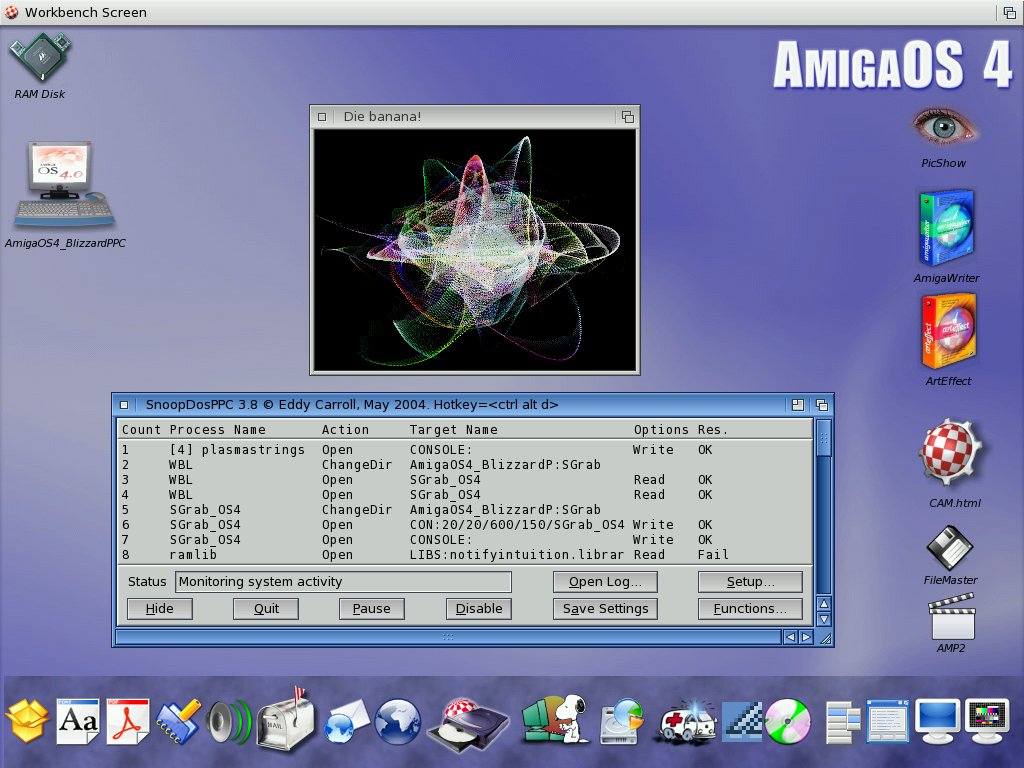Click the SnoopDos scroll up arrow

tap(824, 604)
